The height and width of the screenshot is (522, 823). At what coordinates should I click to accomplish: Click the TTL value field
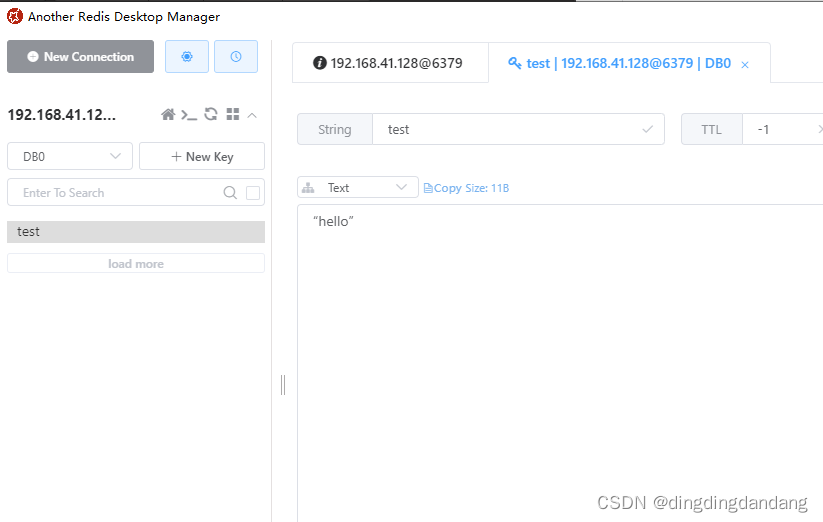(x=782, y=130)
